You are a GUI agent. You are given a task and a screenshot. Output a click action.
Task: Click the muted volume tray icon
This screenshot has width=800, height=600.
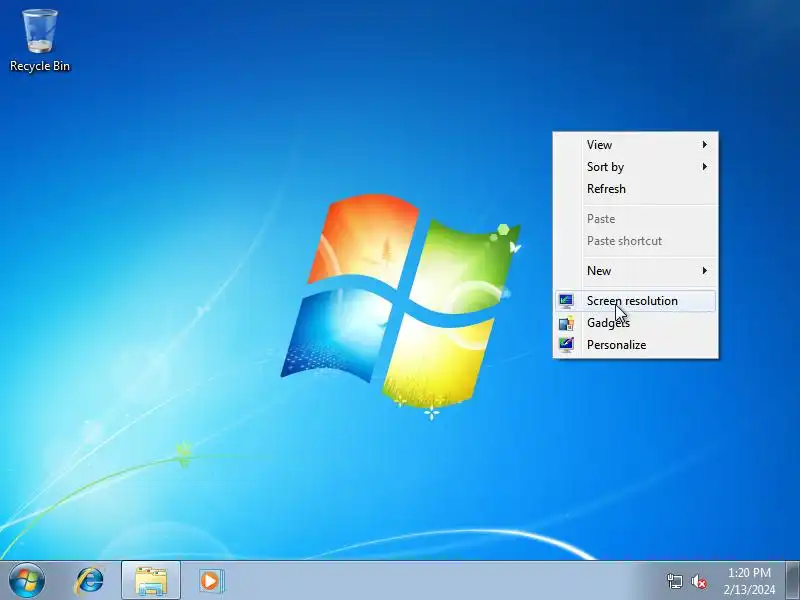(698, 581)
